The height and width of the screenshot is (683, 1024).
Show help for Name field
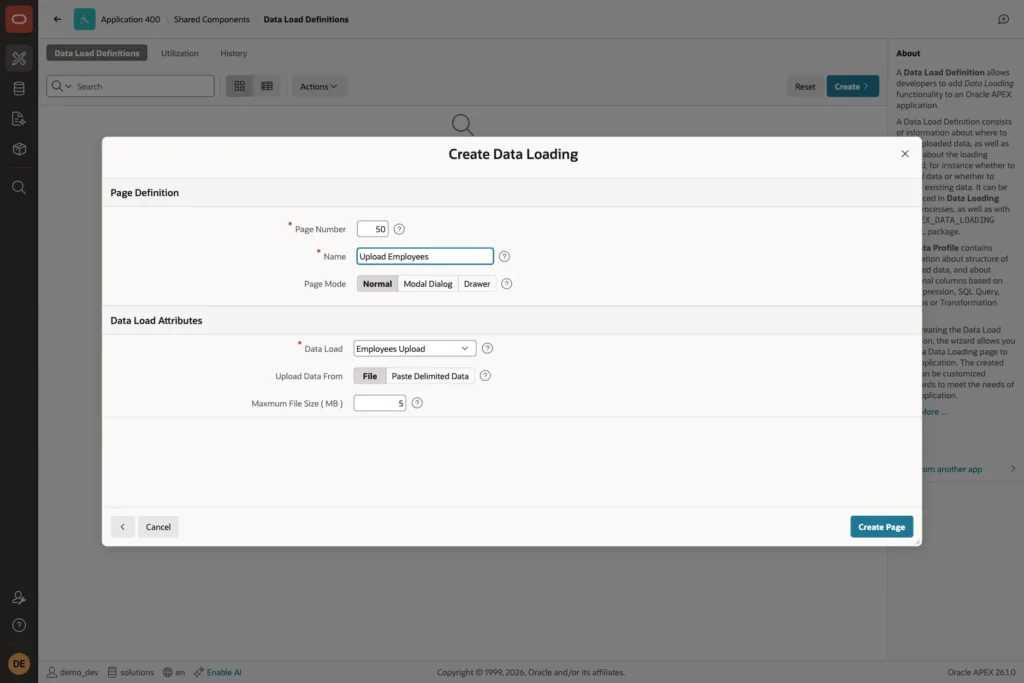pyautogui.click(x=504, y=257)
